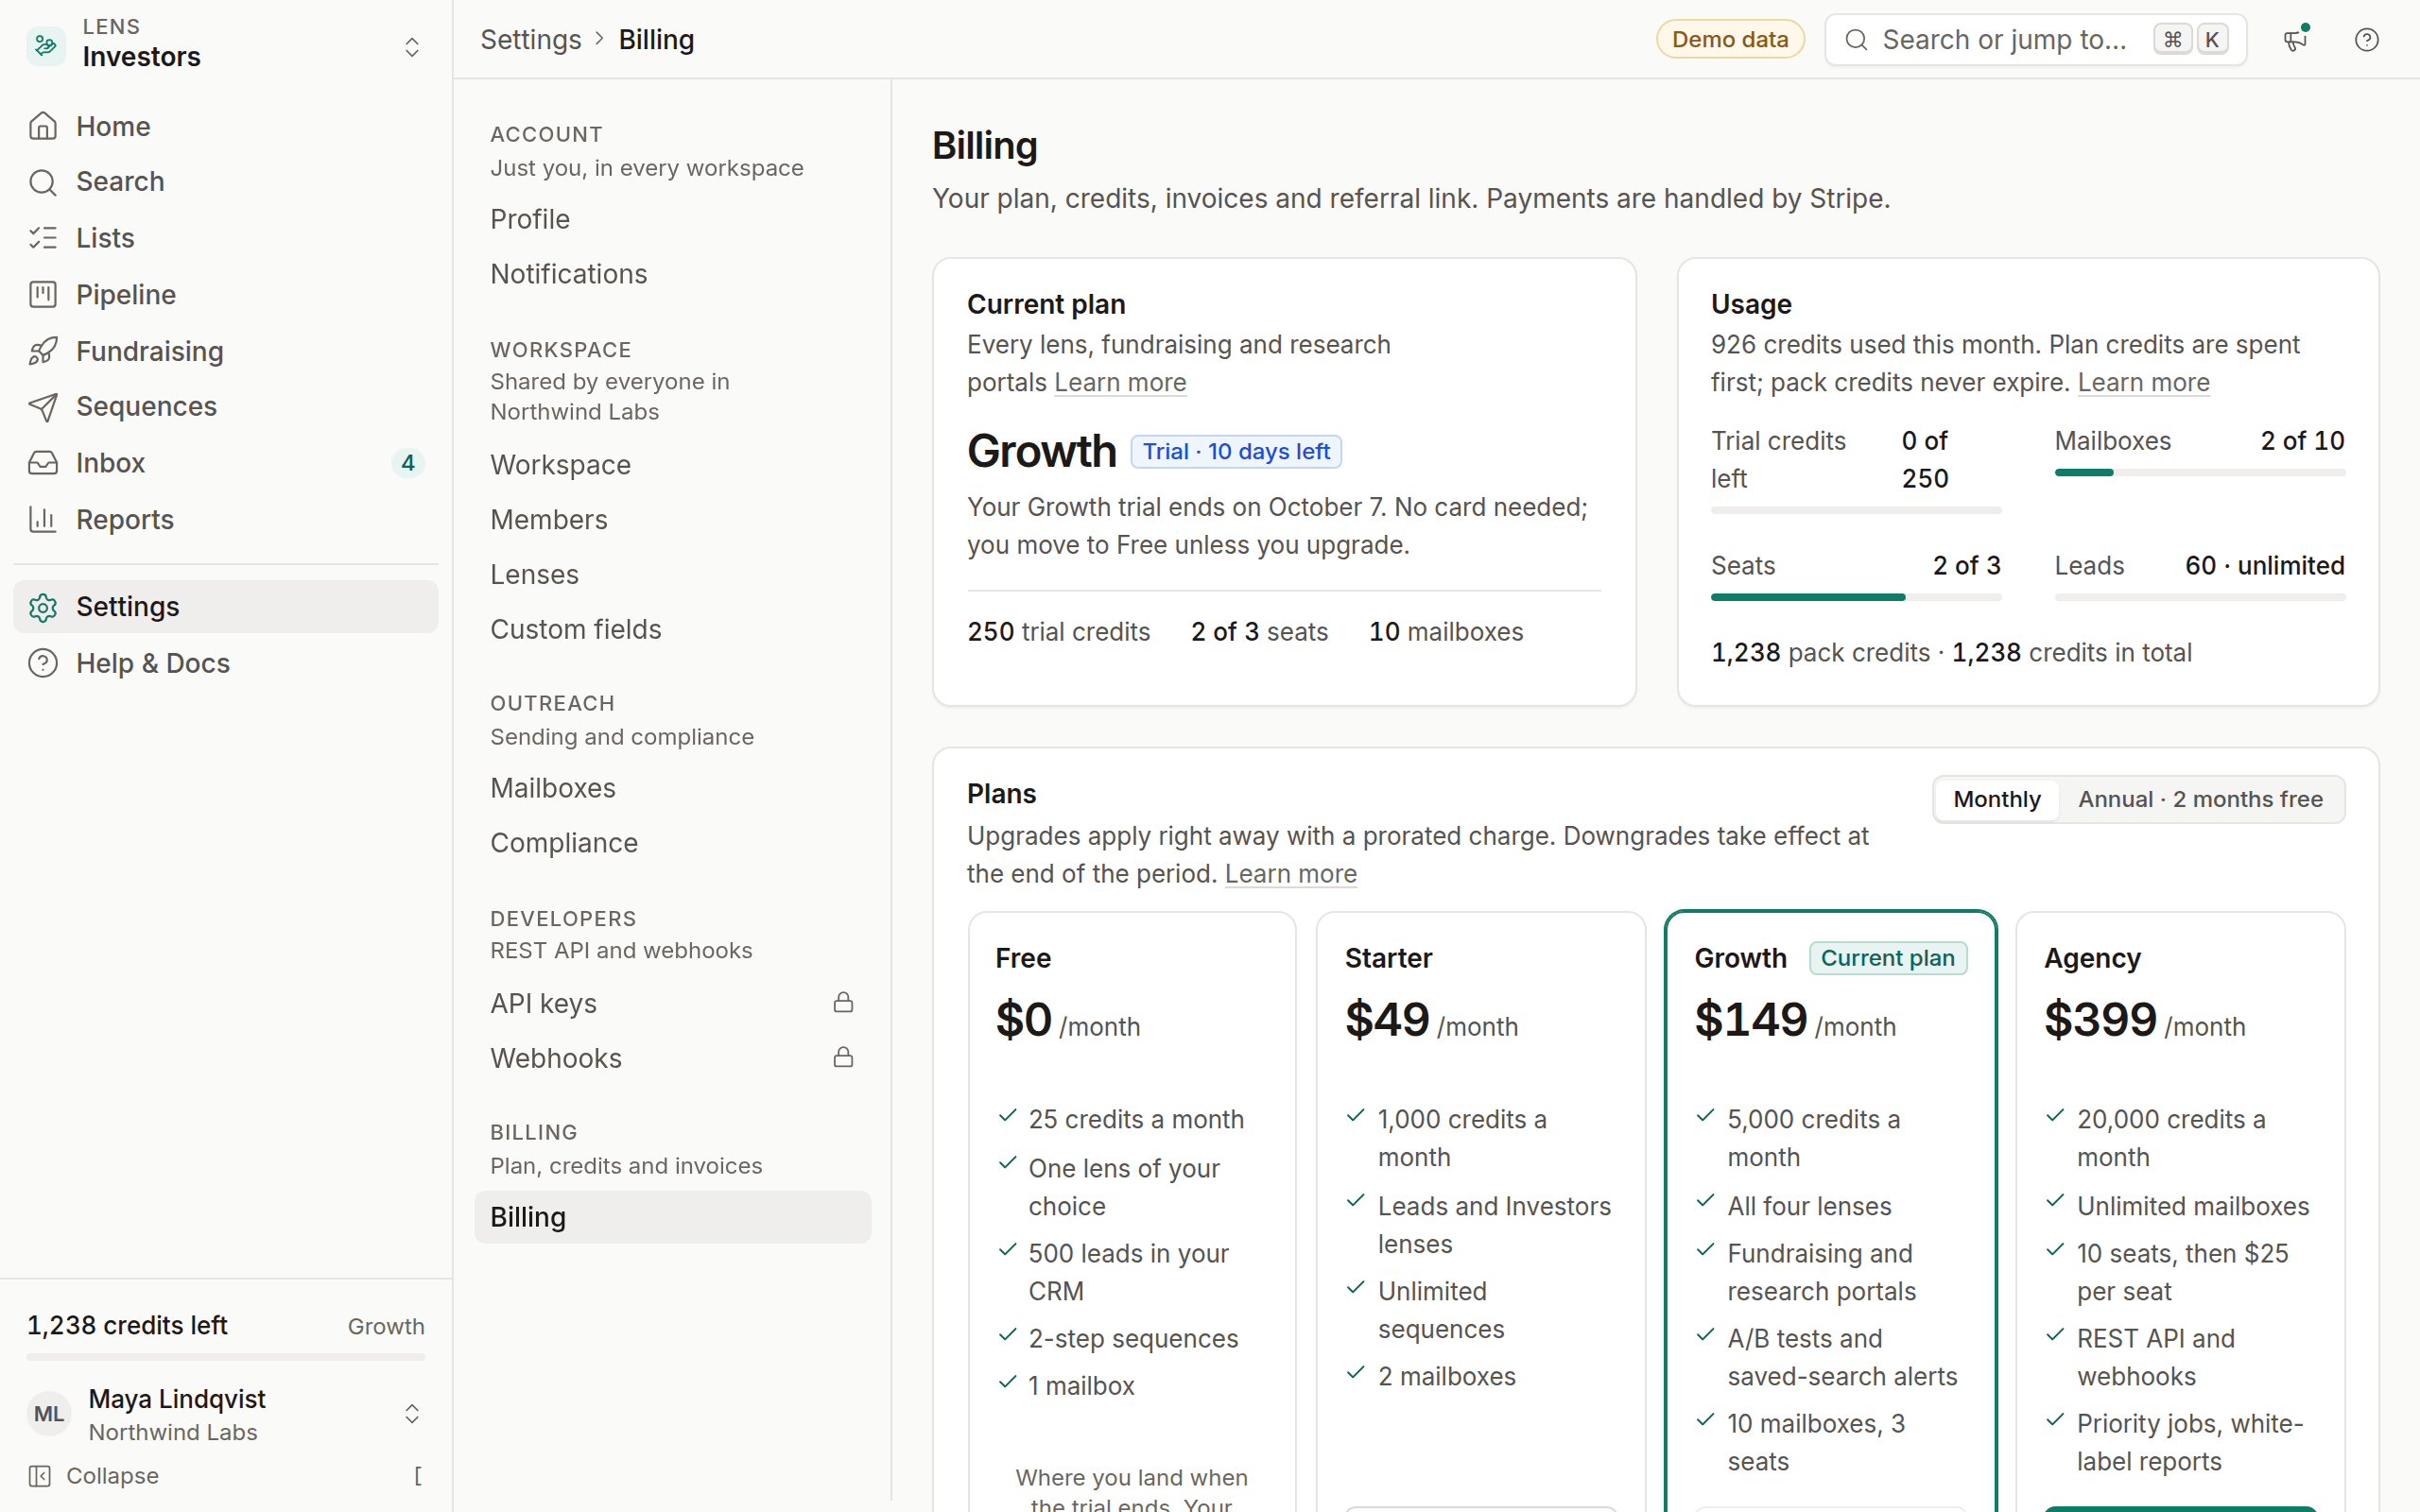Select Monthly billing period
This screenshot has width=2420, height=1512.
(1996, 799)
